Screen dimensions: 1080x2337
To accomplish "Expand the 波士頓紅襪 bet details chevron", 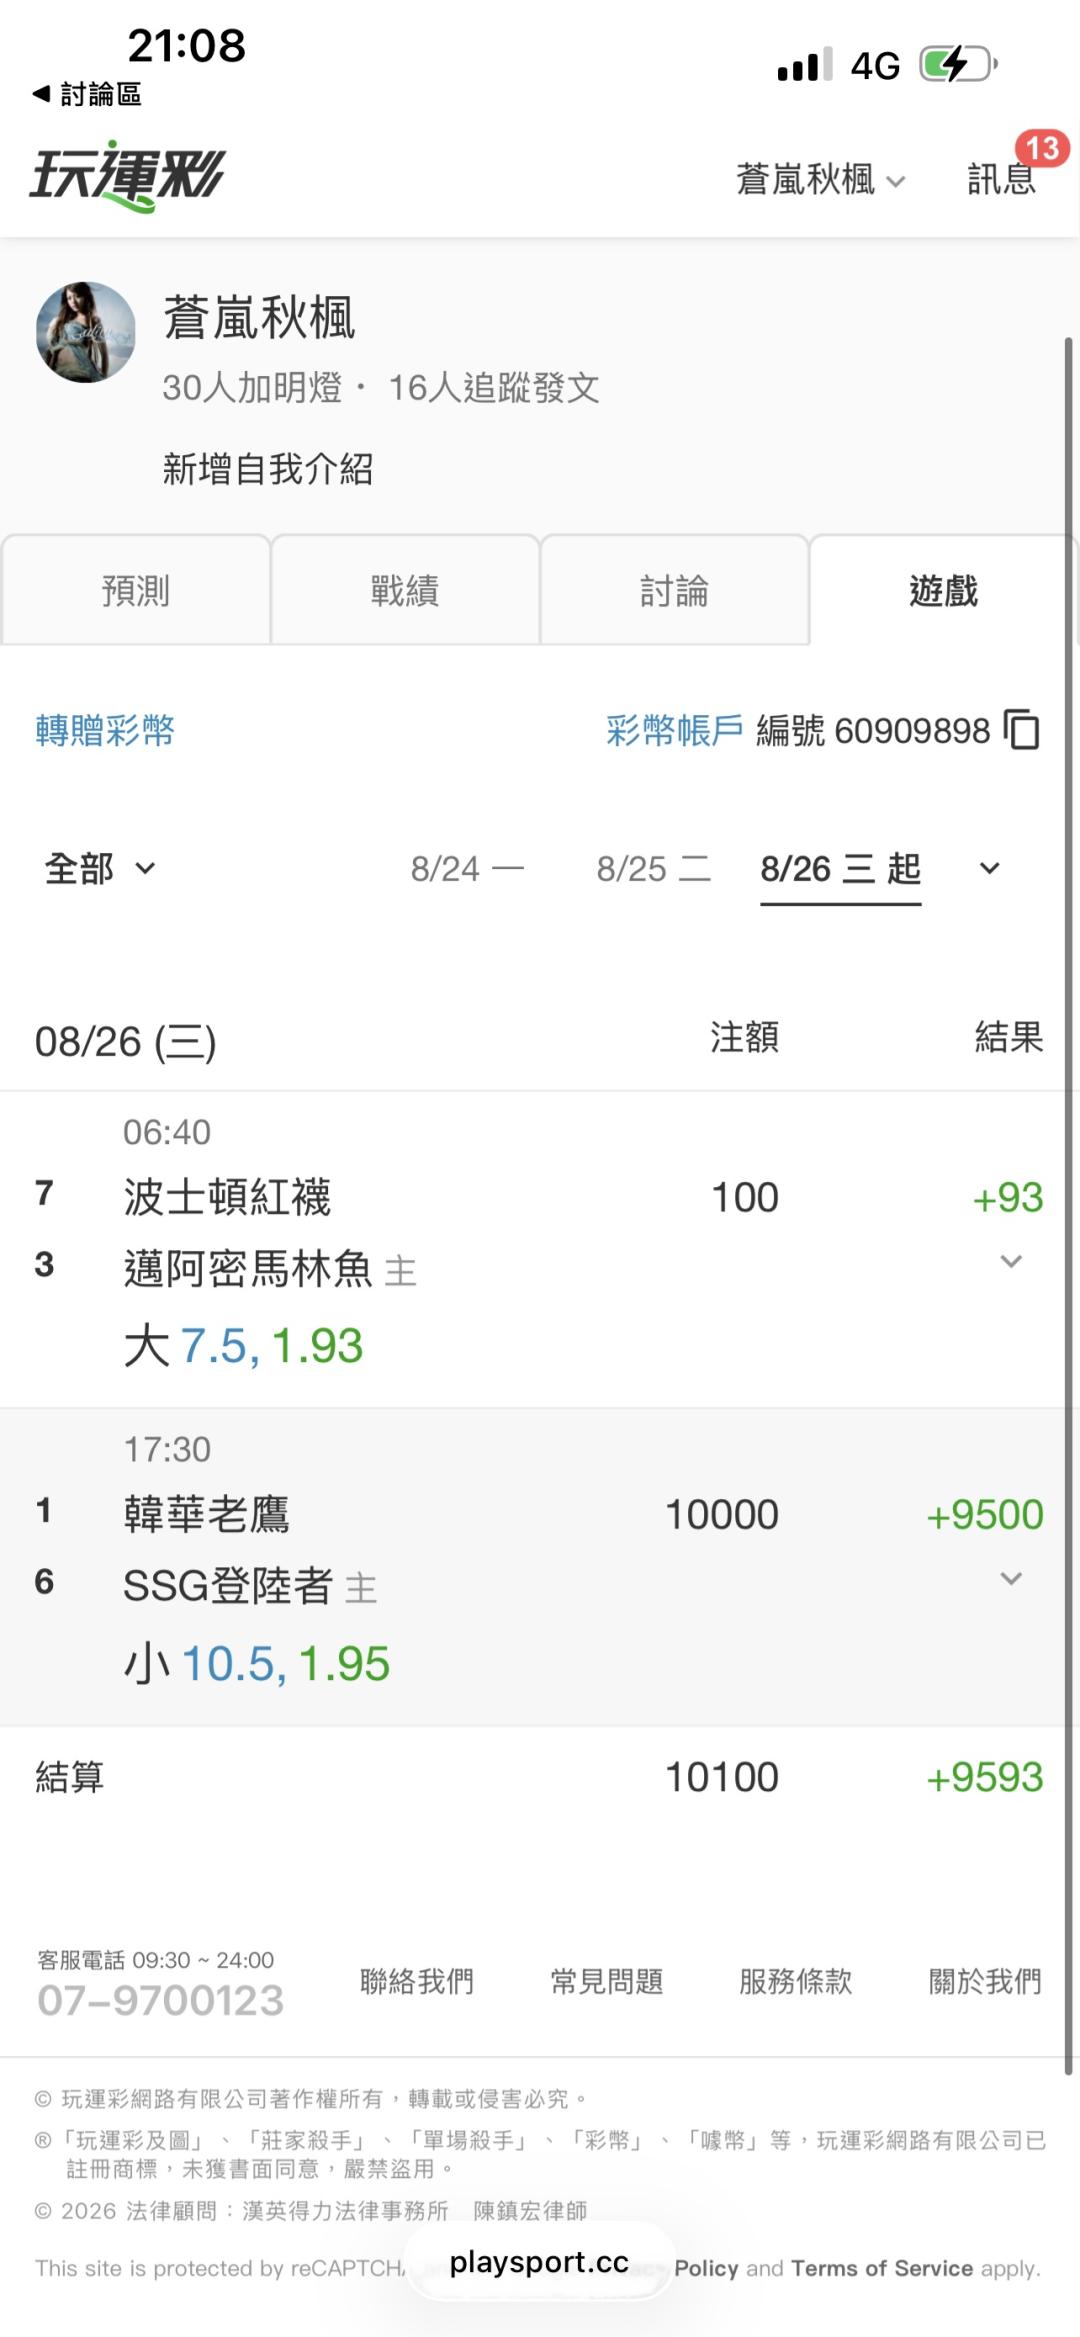I will pyautogui.click(x=1011, y=1261).
